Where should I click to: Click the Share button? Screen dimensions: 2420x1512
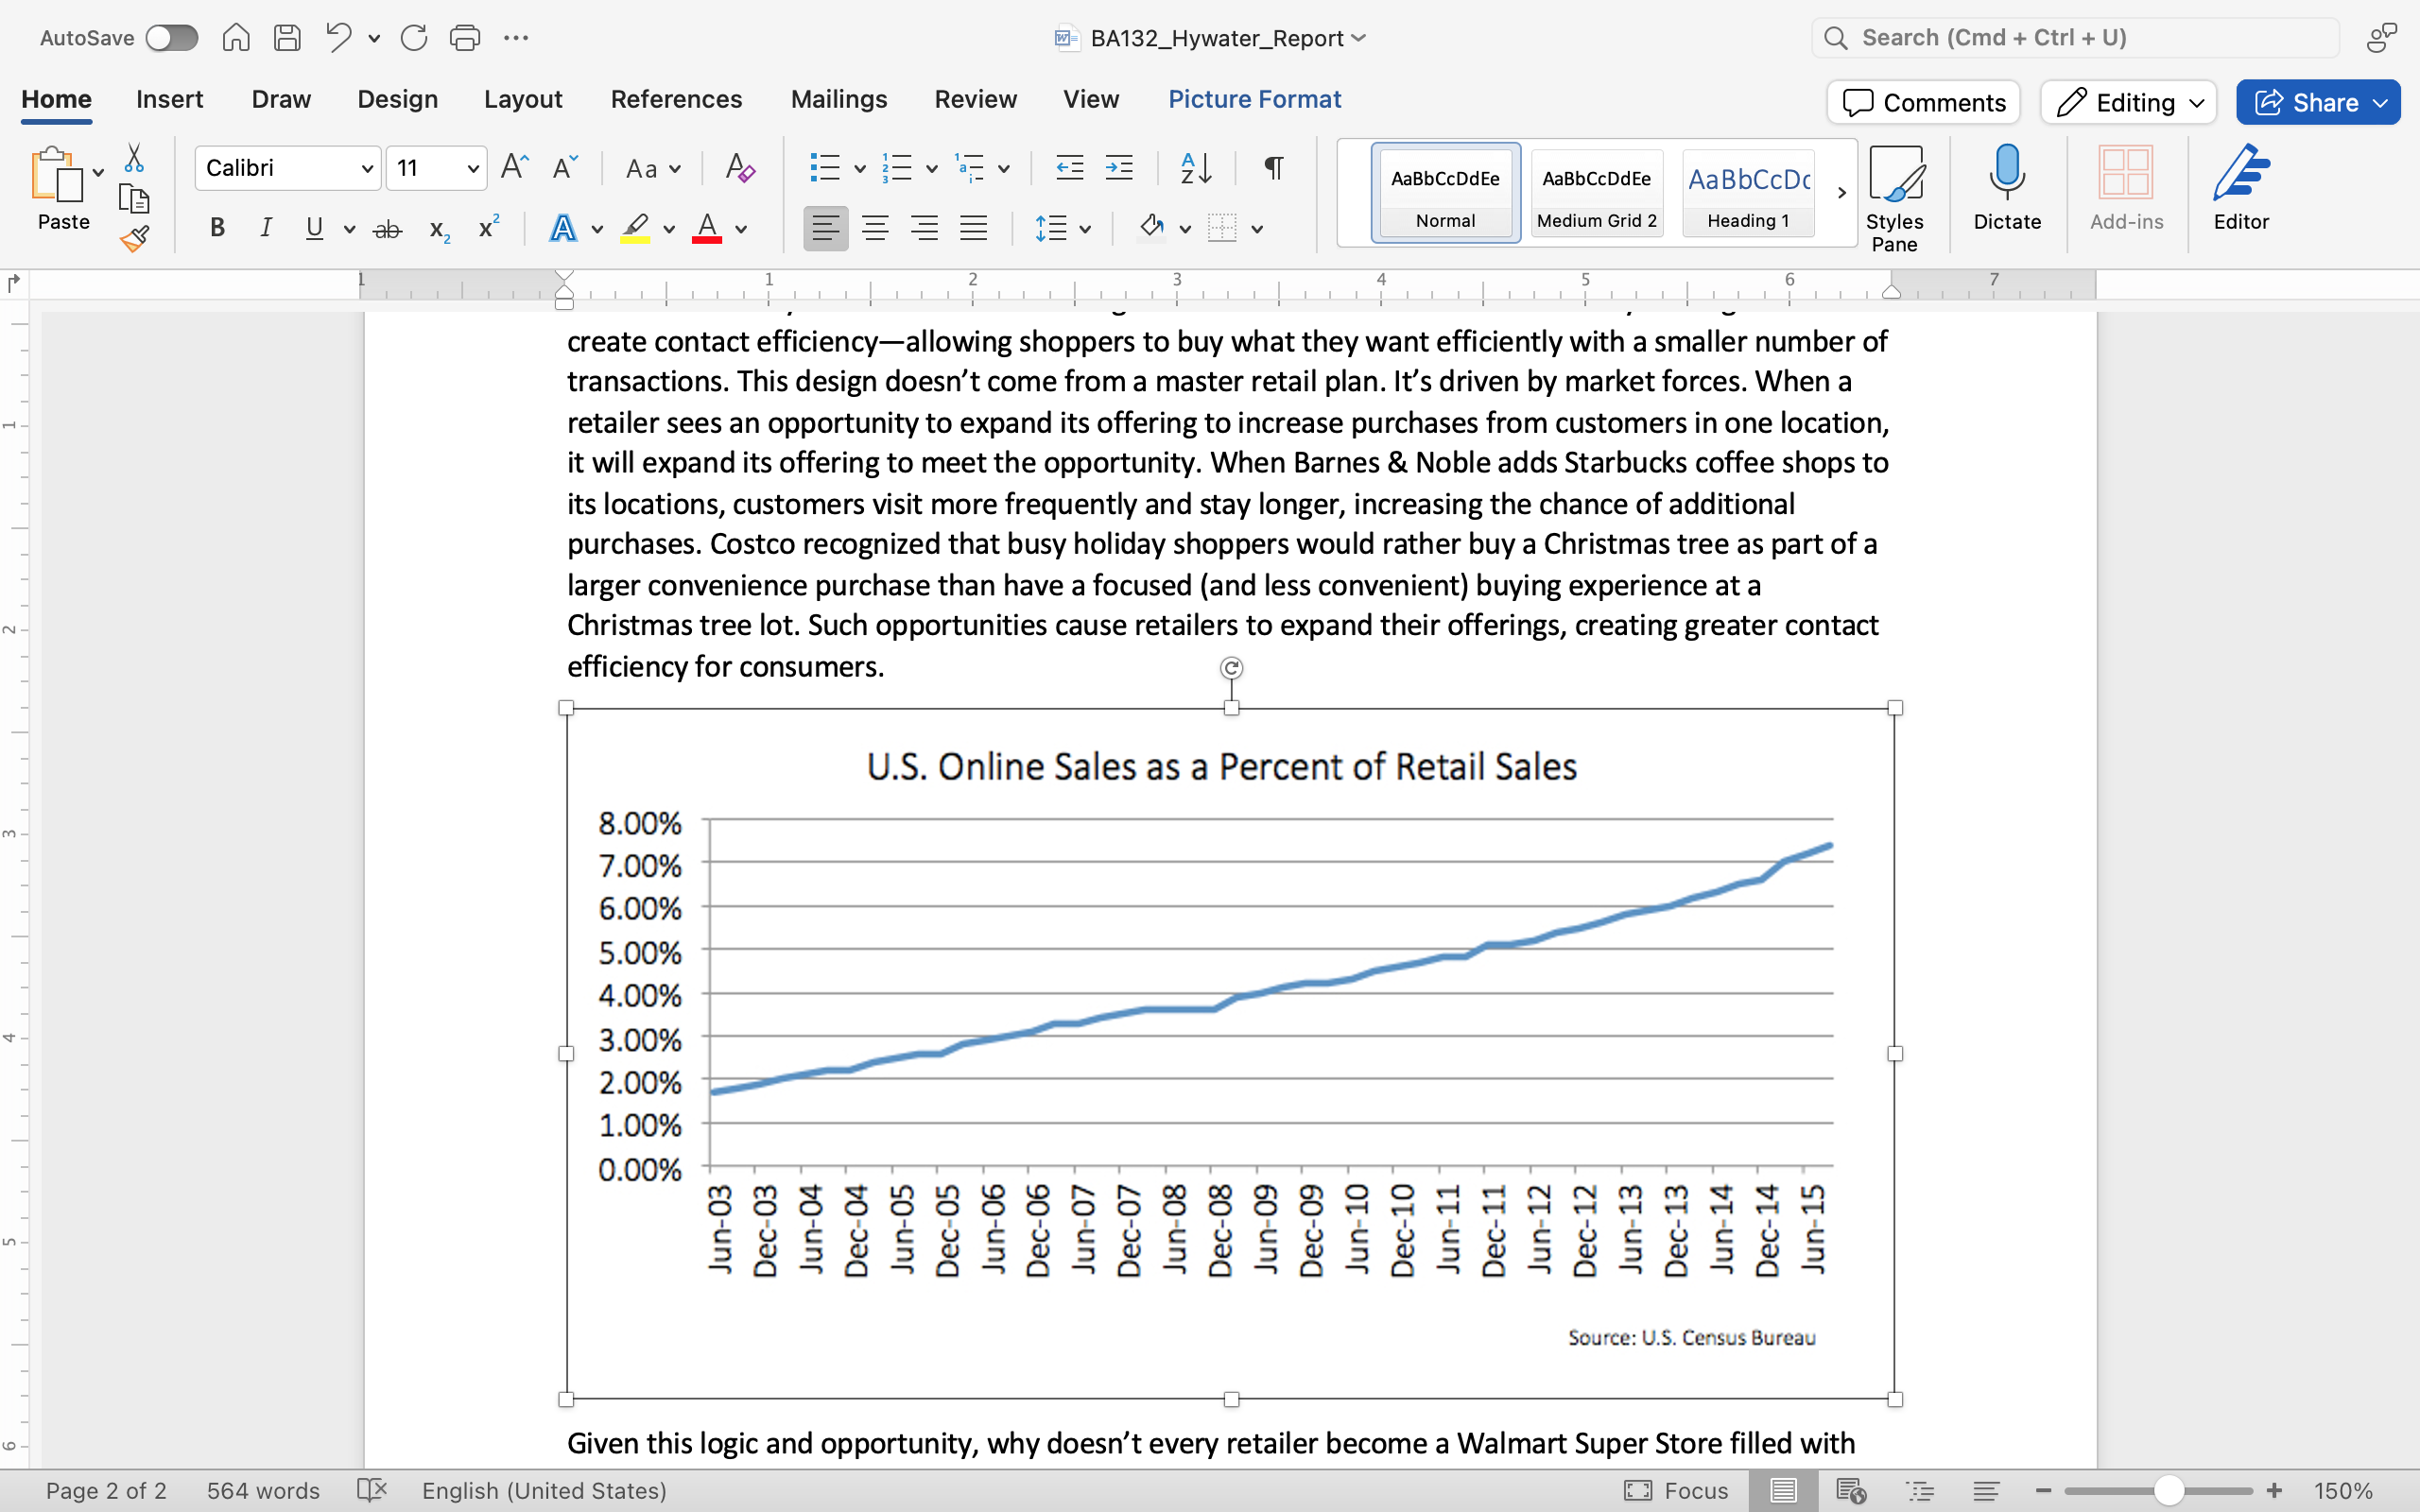point(2317,102)
